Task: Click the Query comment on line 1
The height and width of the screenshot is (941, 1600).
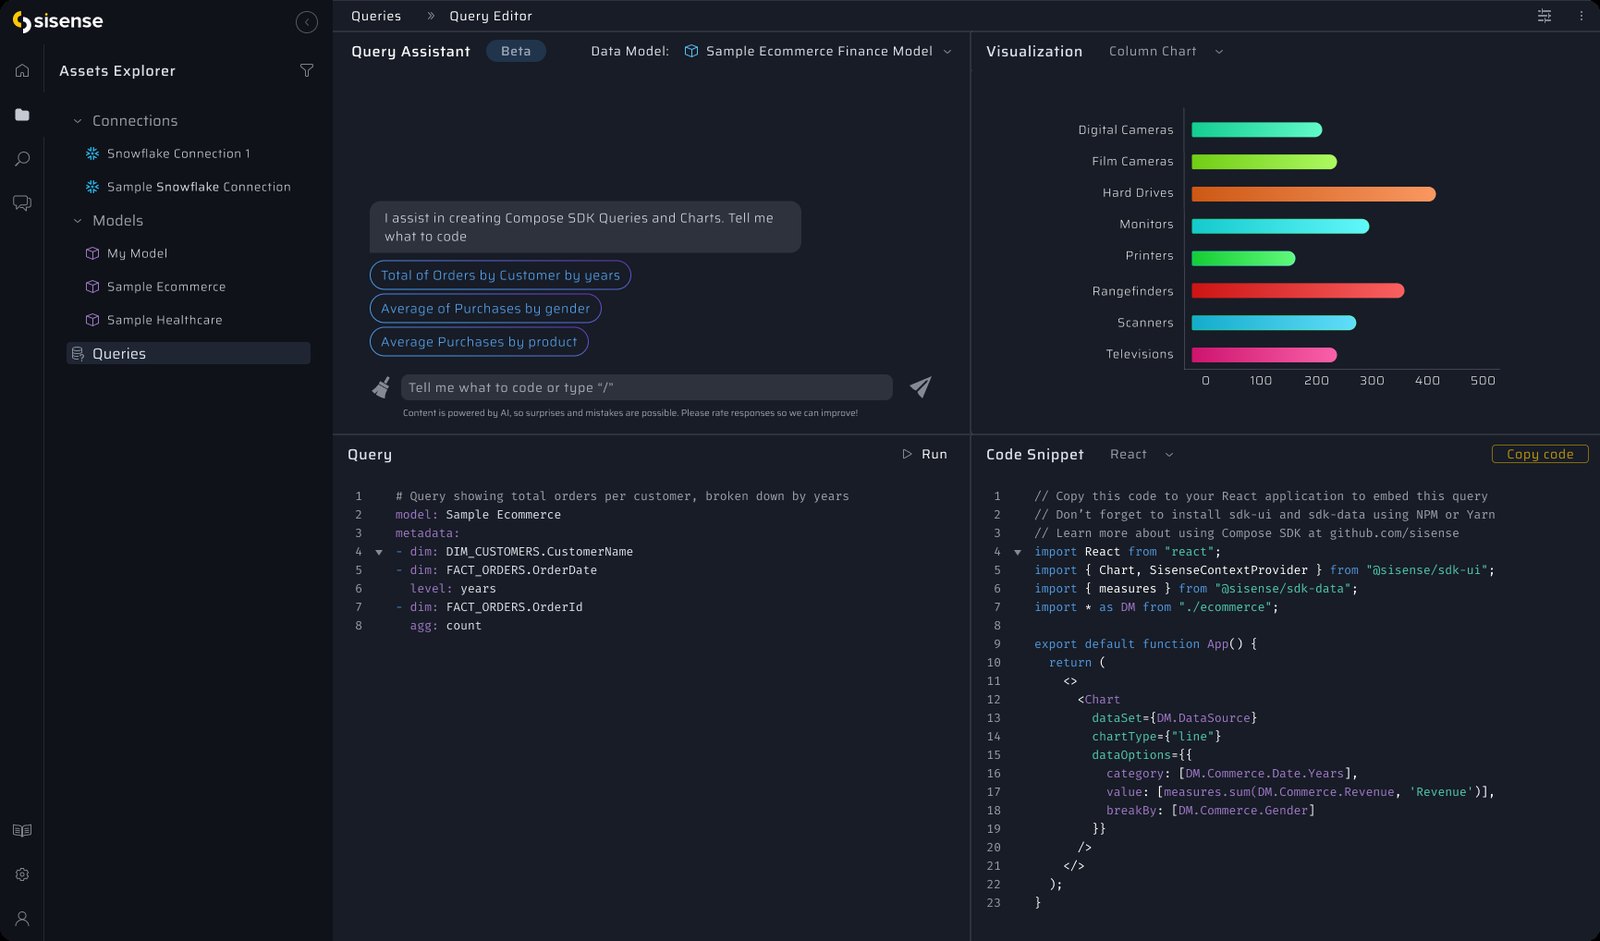Action: click(622, 496)
